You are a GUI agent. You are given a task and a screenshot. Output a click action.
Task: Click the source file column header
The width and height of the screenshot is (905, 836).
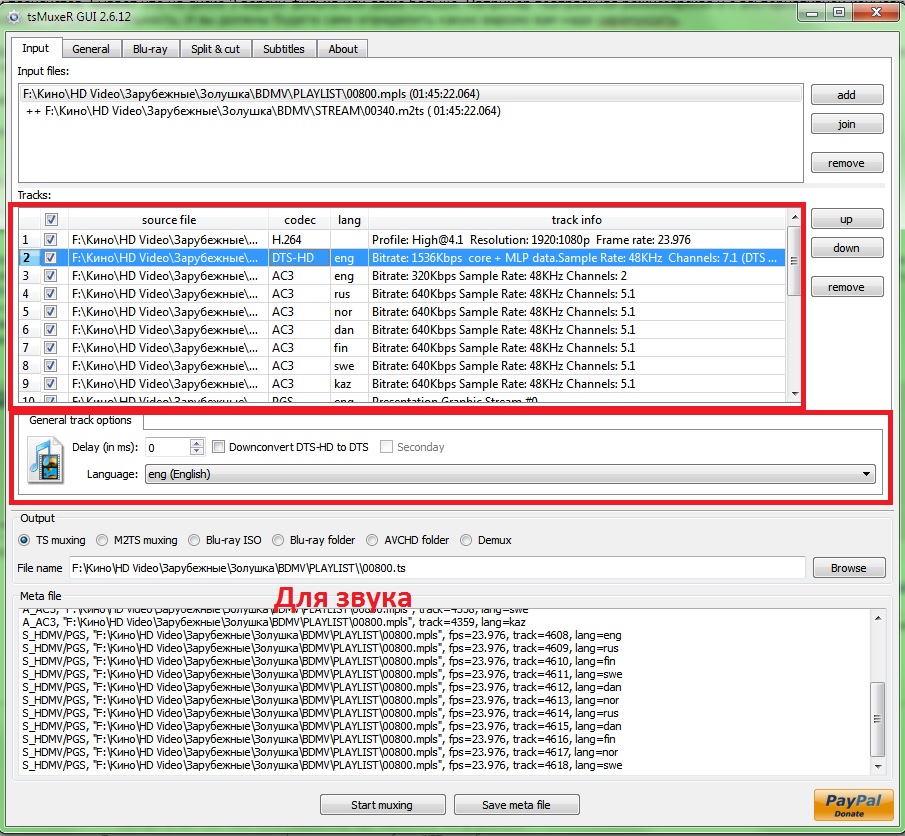point(169,220)
